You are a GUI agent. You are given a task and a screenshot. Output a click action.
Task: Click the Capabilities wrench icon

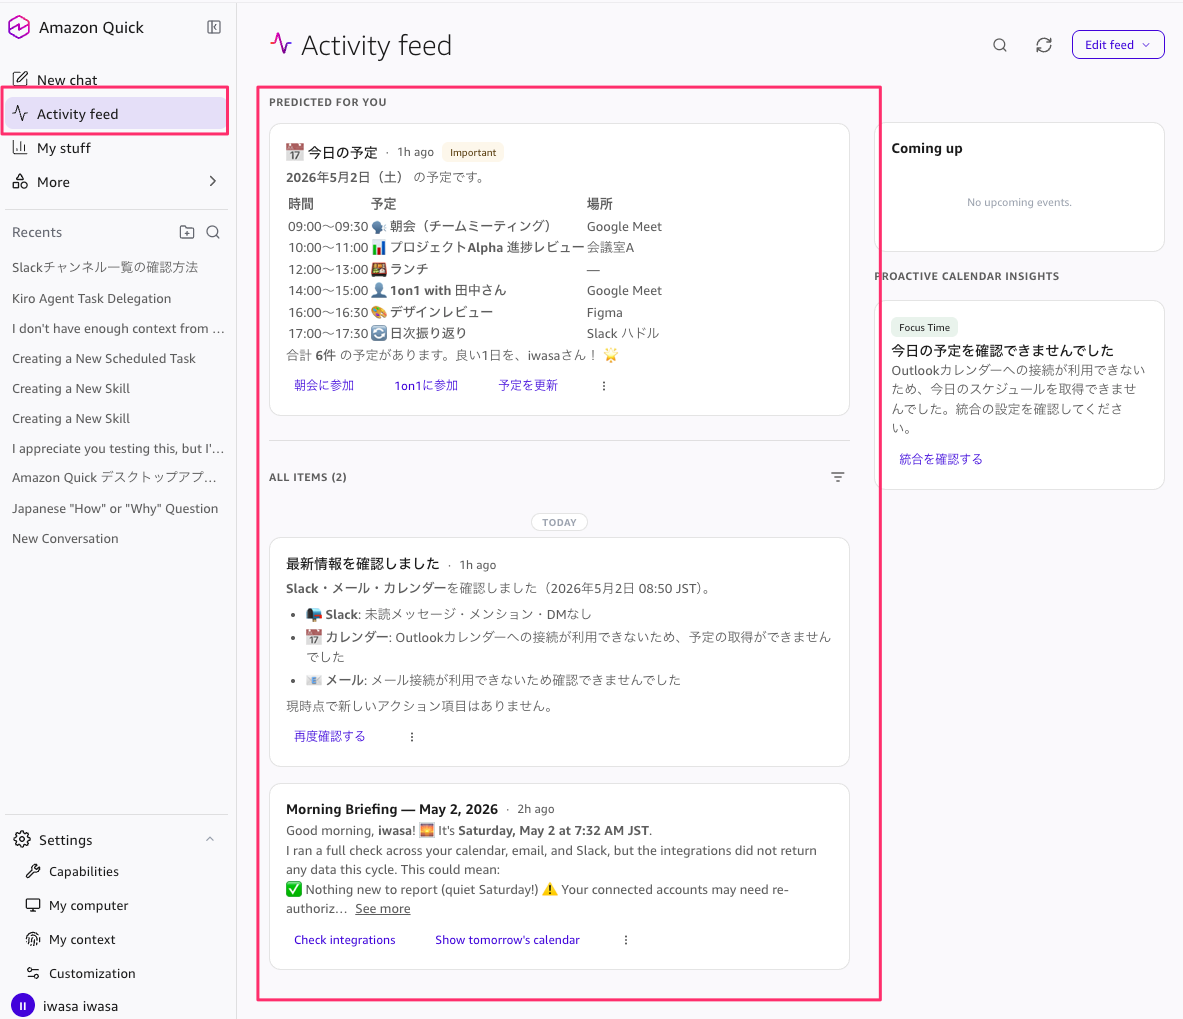point(32,871)
